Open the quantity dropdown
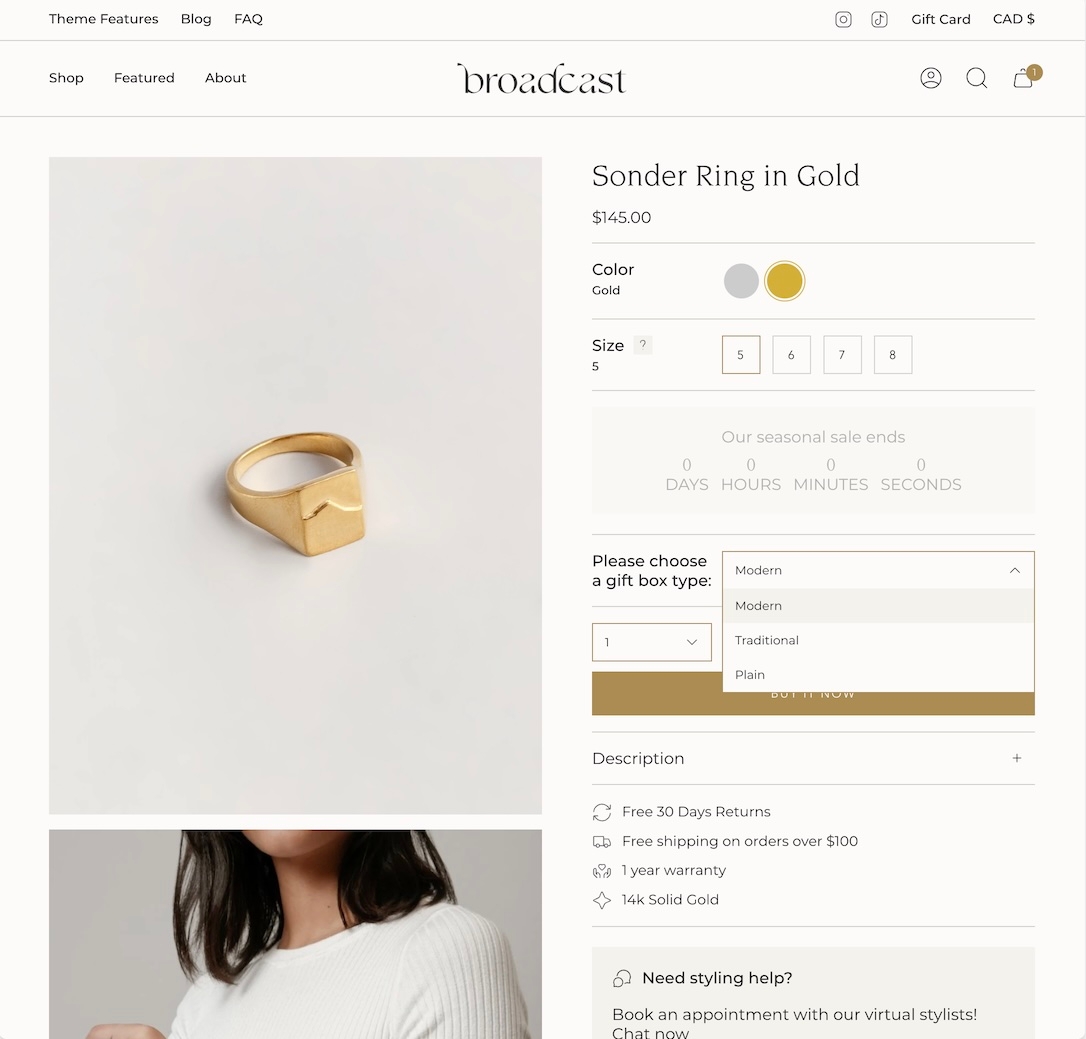This screenshot has width=1086, height=1039. 651,642
